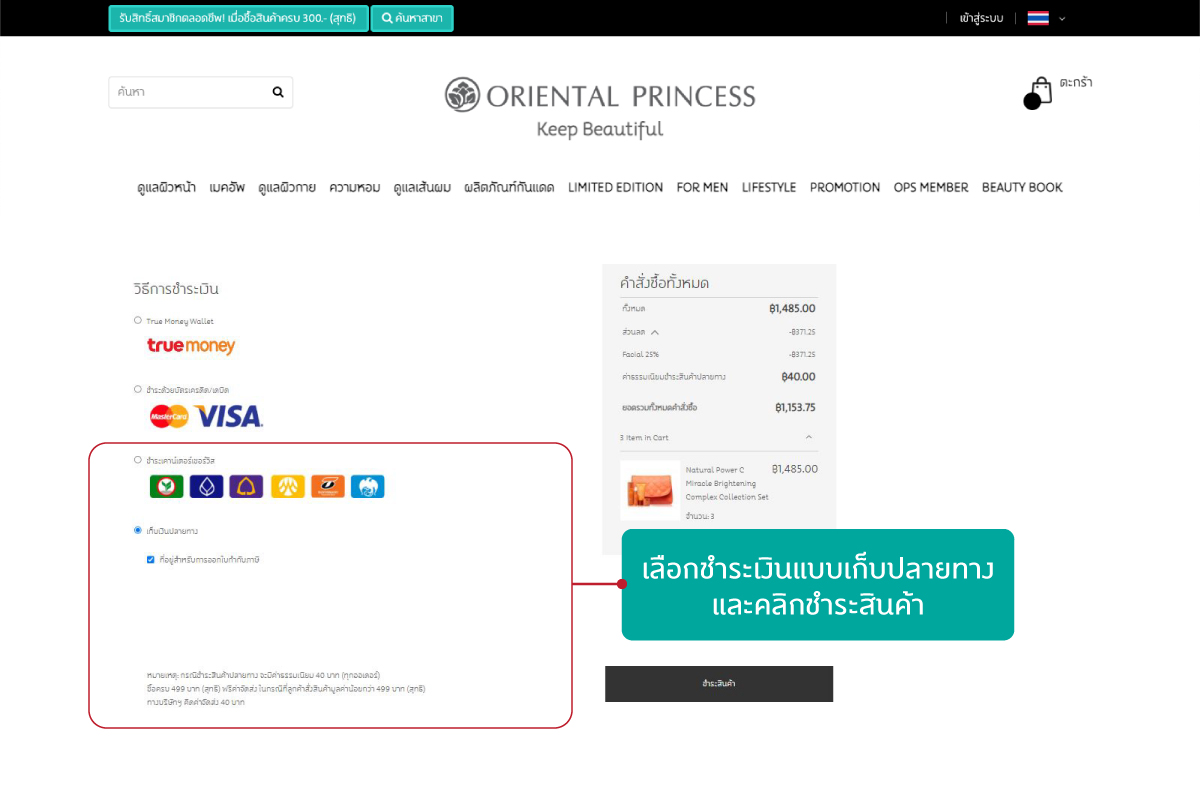Viewport: 1200px width, 800px height.
Task: Click the ตะกร้า cart text link
Action: 1076,83
